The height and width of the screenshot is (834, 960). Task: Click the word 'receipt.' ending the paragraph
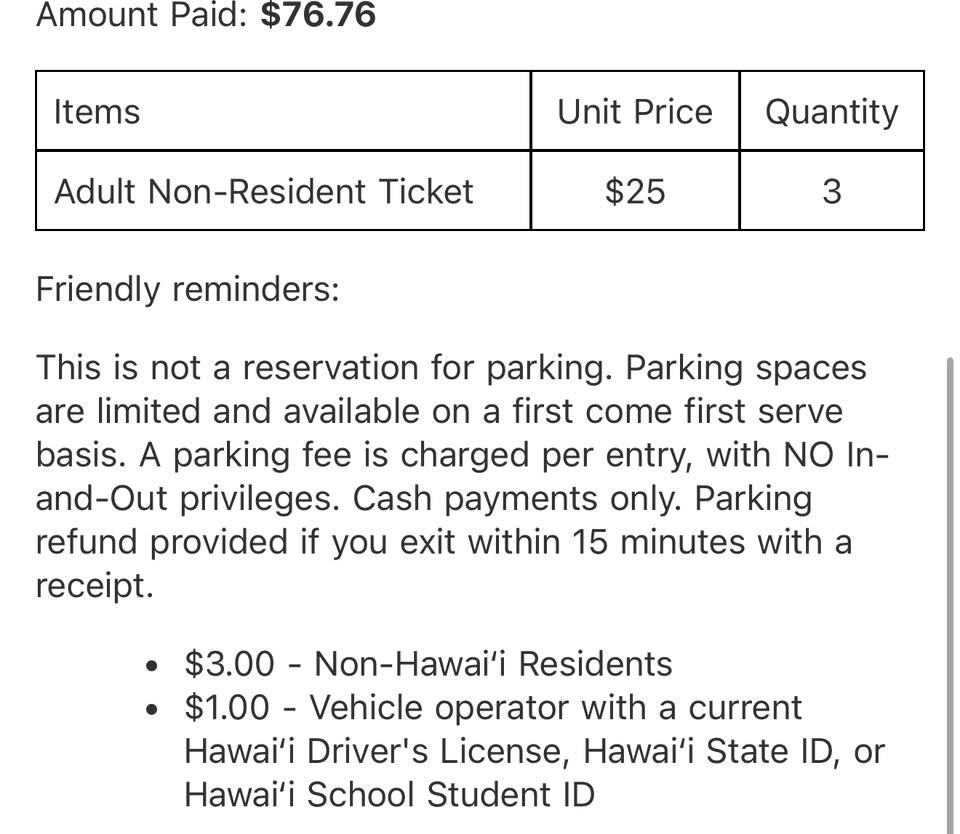(94, 587)
